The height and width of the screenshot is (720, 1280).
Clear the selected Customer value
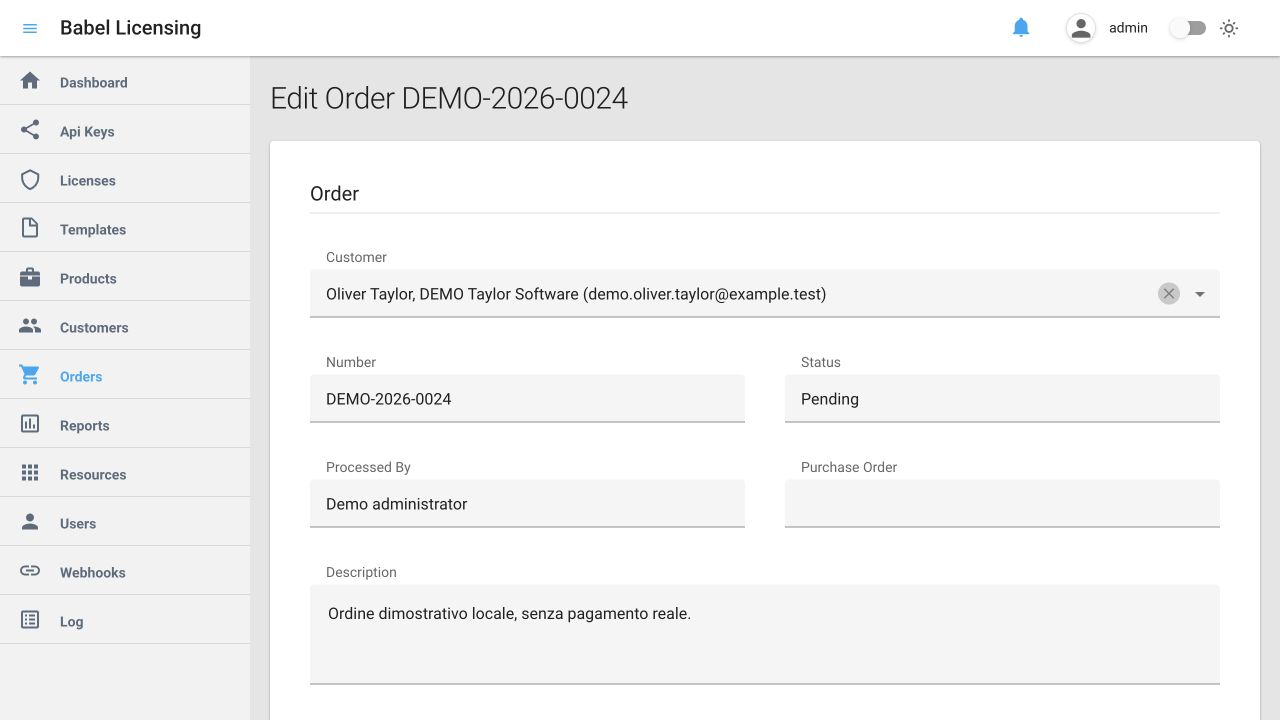[x=1169, y=293]
